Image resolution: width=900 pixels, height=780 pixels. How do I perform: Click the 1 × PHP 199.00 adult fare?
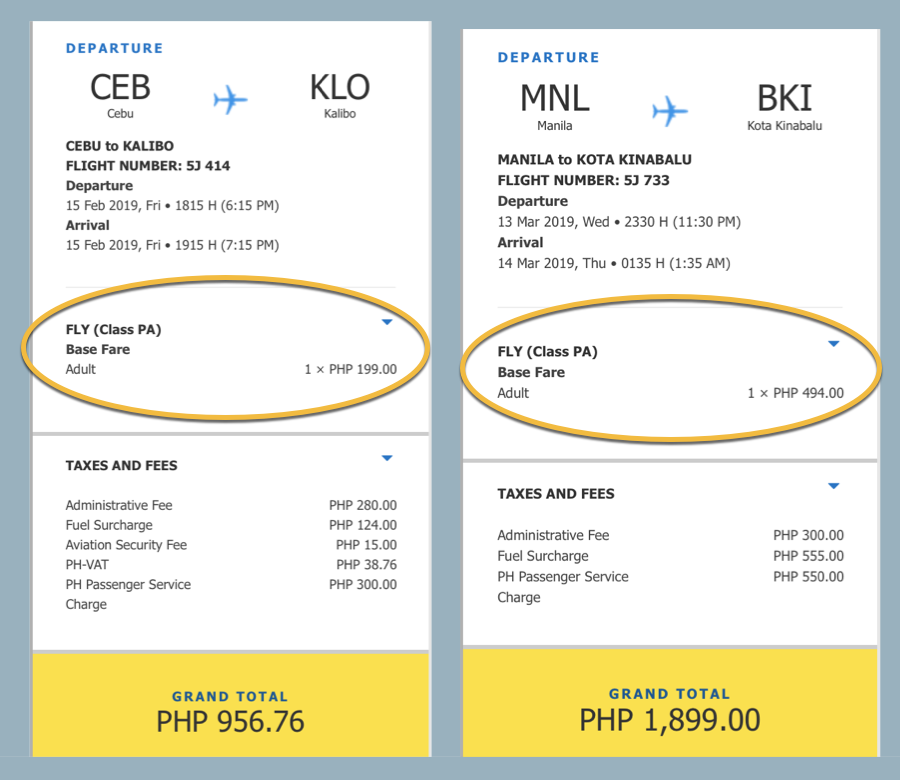[x=350, y=369]
